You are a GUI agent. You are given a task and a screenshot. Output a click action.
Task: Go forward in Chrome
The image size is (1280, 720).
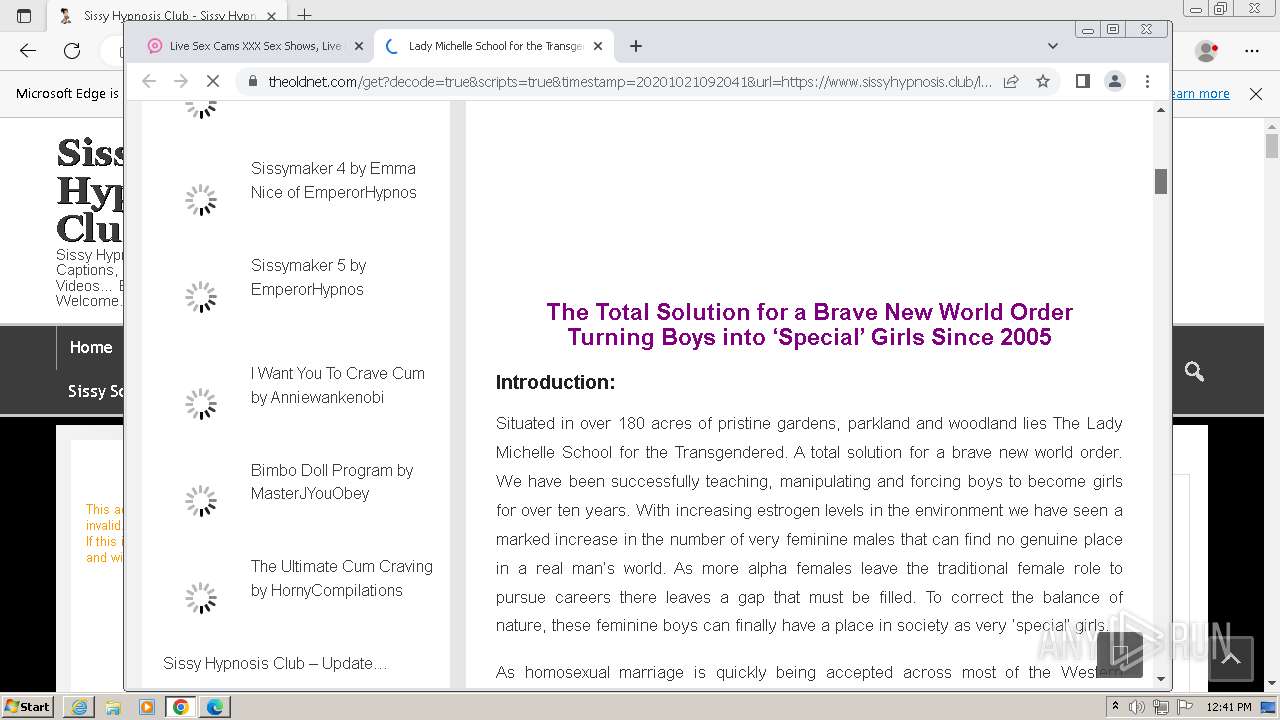181,81
